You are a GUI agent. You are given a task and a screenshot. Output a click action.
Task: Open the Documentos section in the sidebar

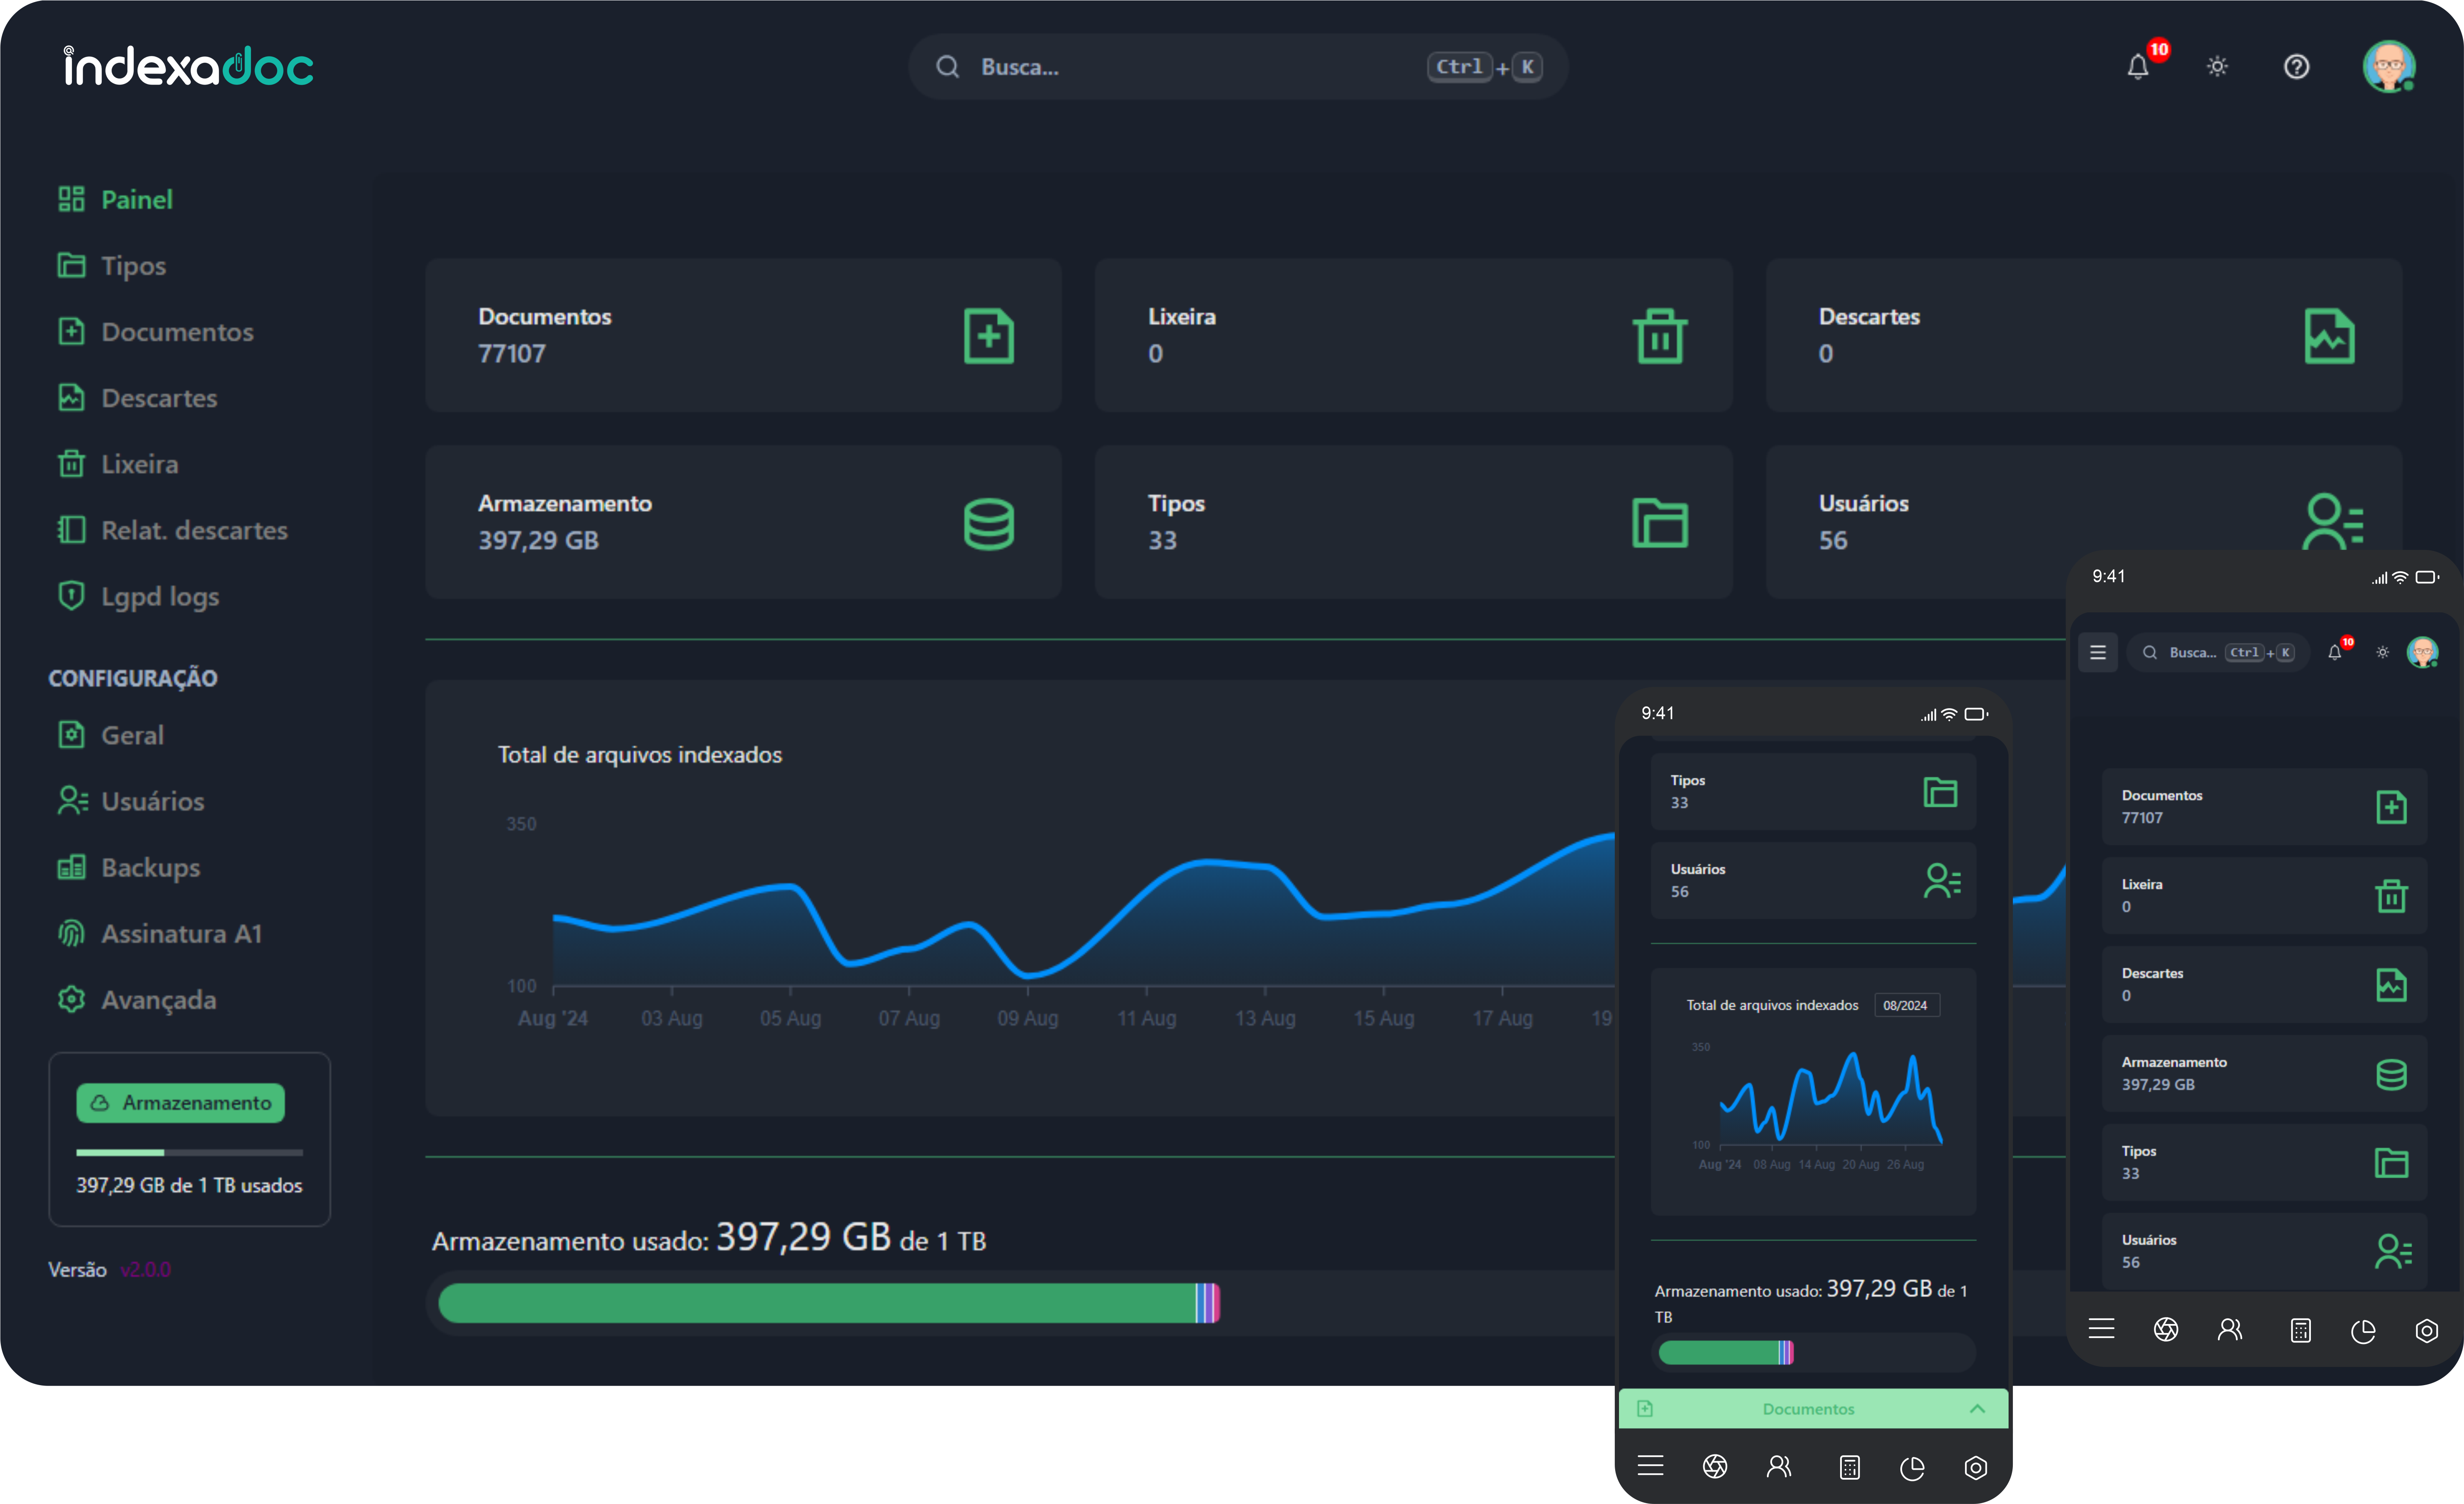tap(177, 331)
